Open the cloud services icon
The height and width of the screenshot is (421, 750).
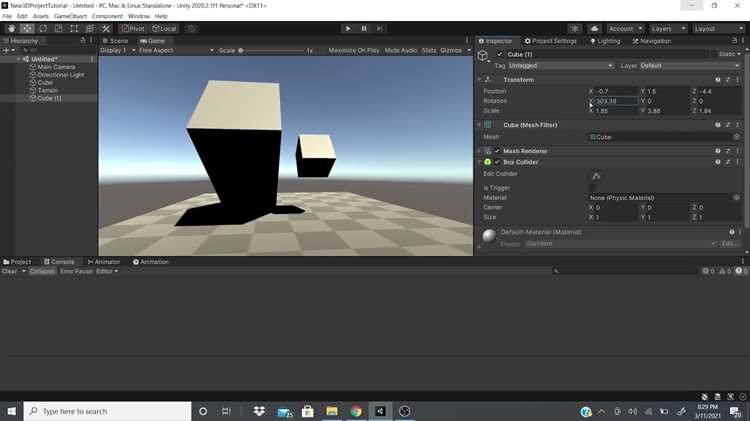click(x=594, y=29)
